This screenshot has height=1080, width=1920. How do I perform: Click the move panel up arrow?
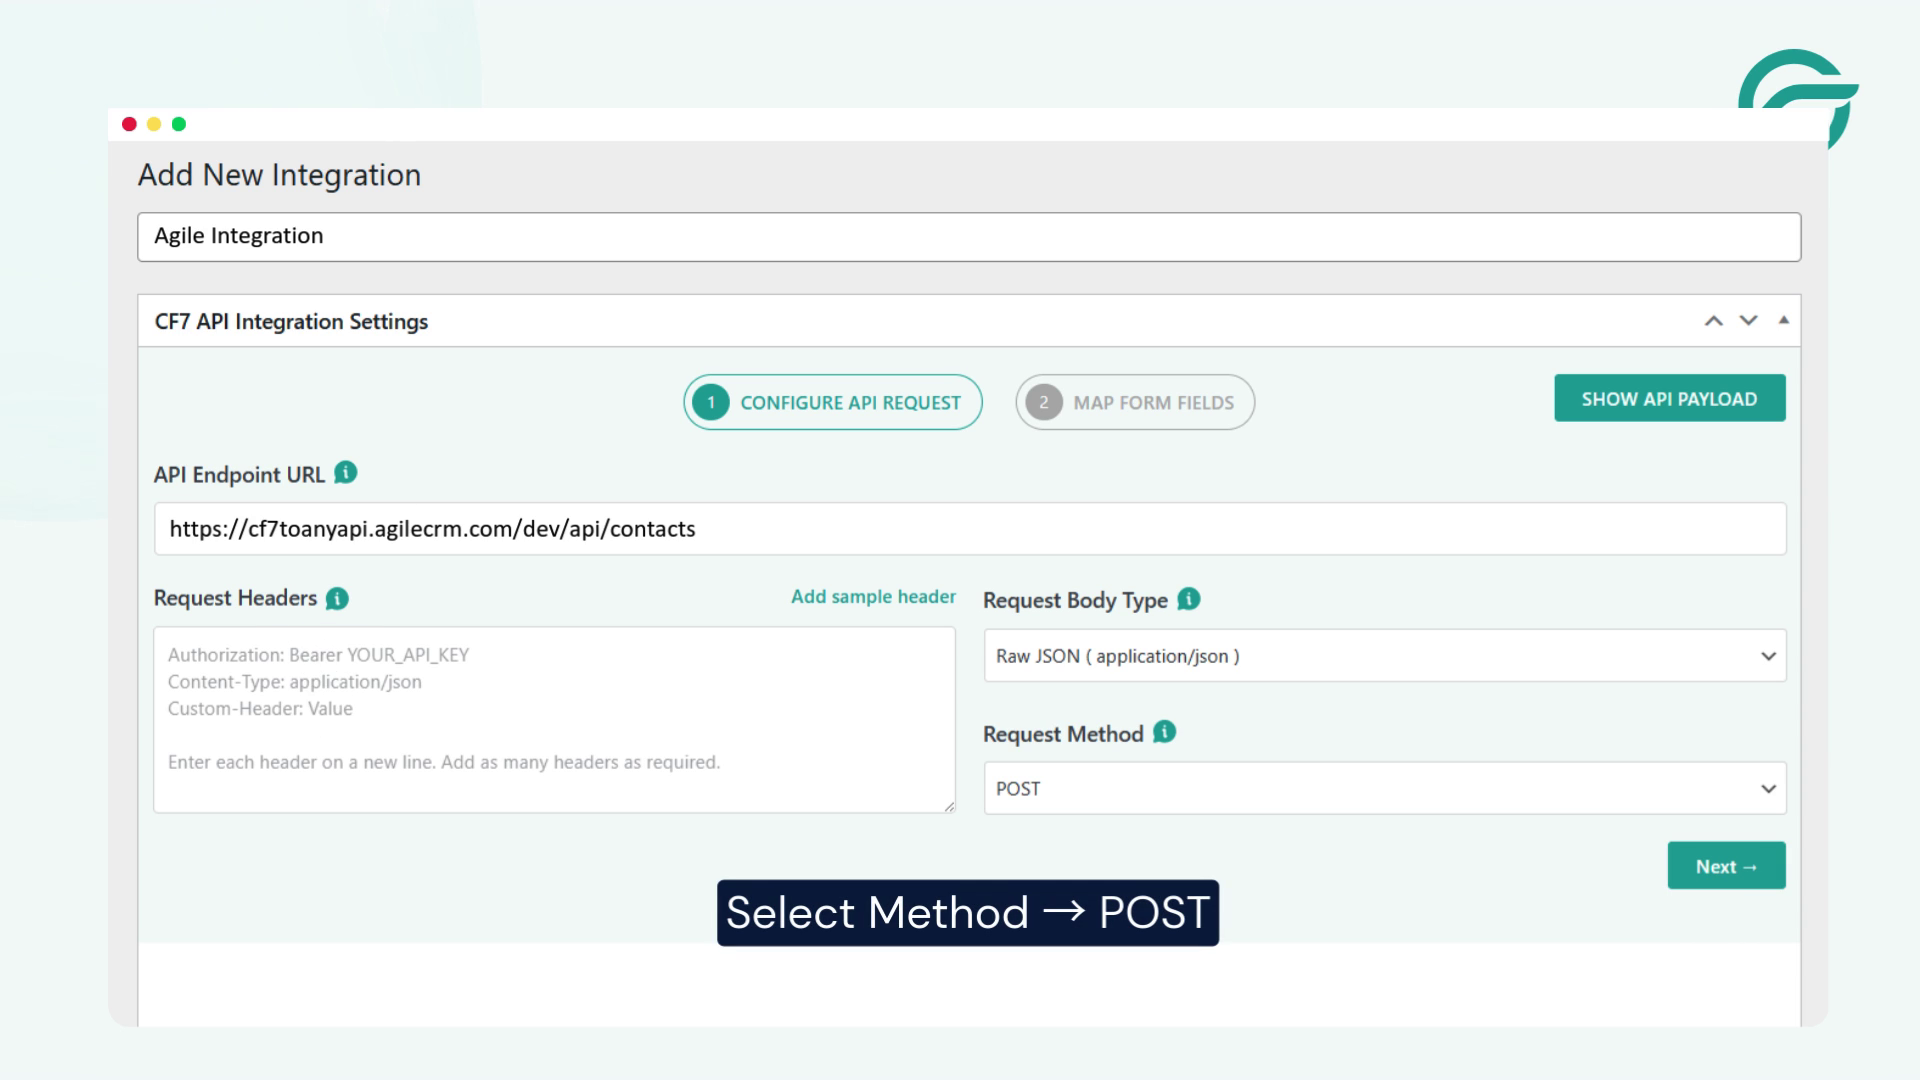point(1713,321)
